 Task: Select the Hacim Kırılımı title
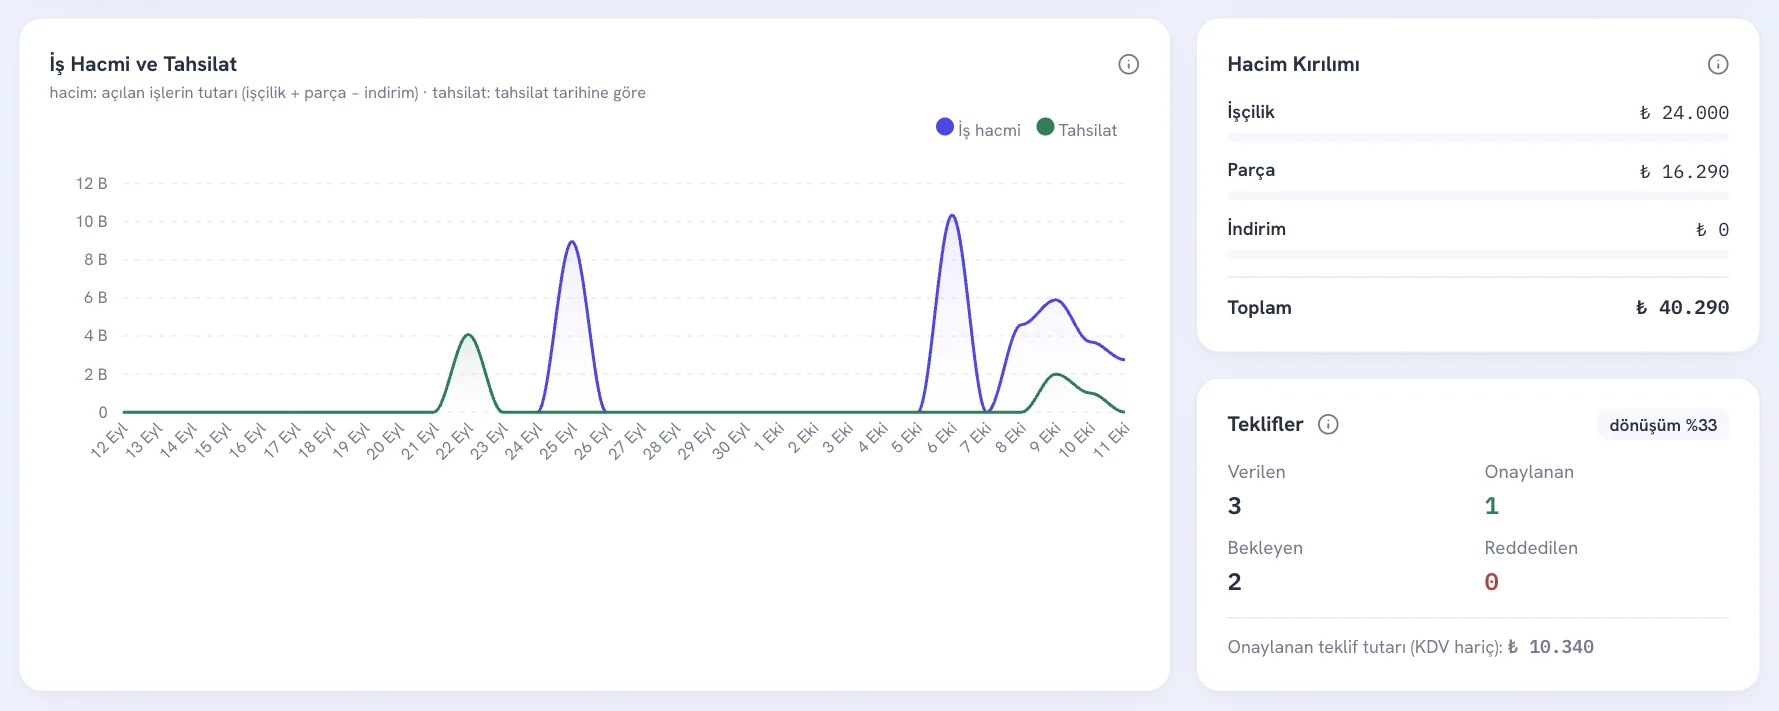pyautogui.click(x=1293, y=64)
